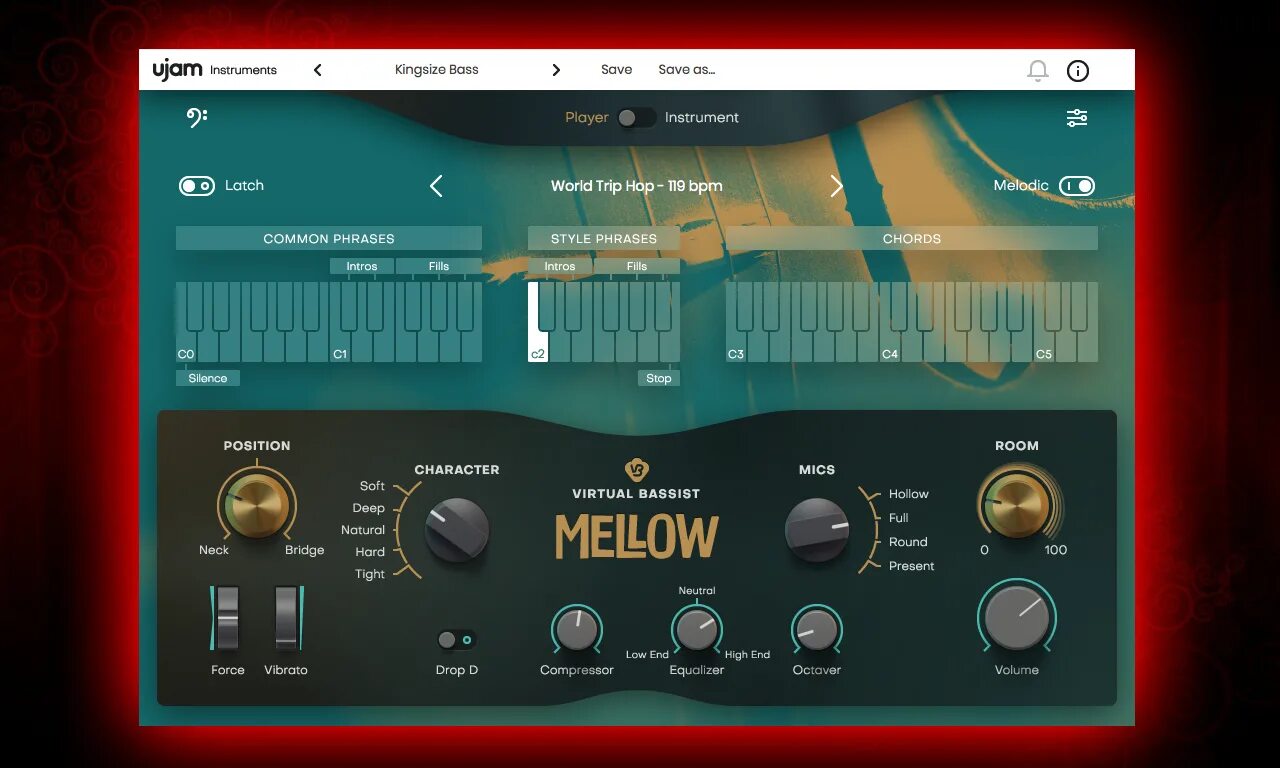Click the High End label
Image resolution: width=1280 pixels, height=768 pixels.
747,655
